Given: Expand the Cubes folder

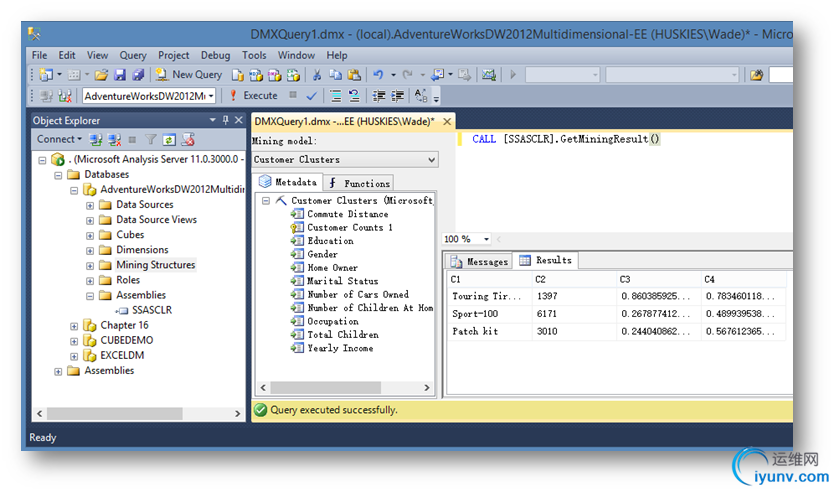Looking at the screenshot, I should pos(90,235).
